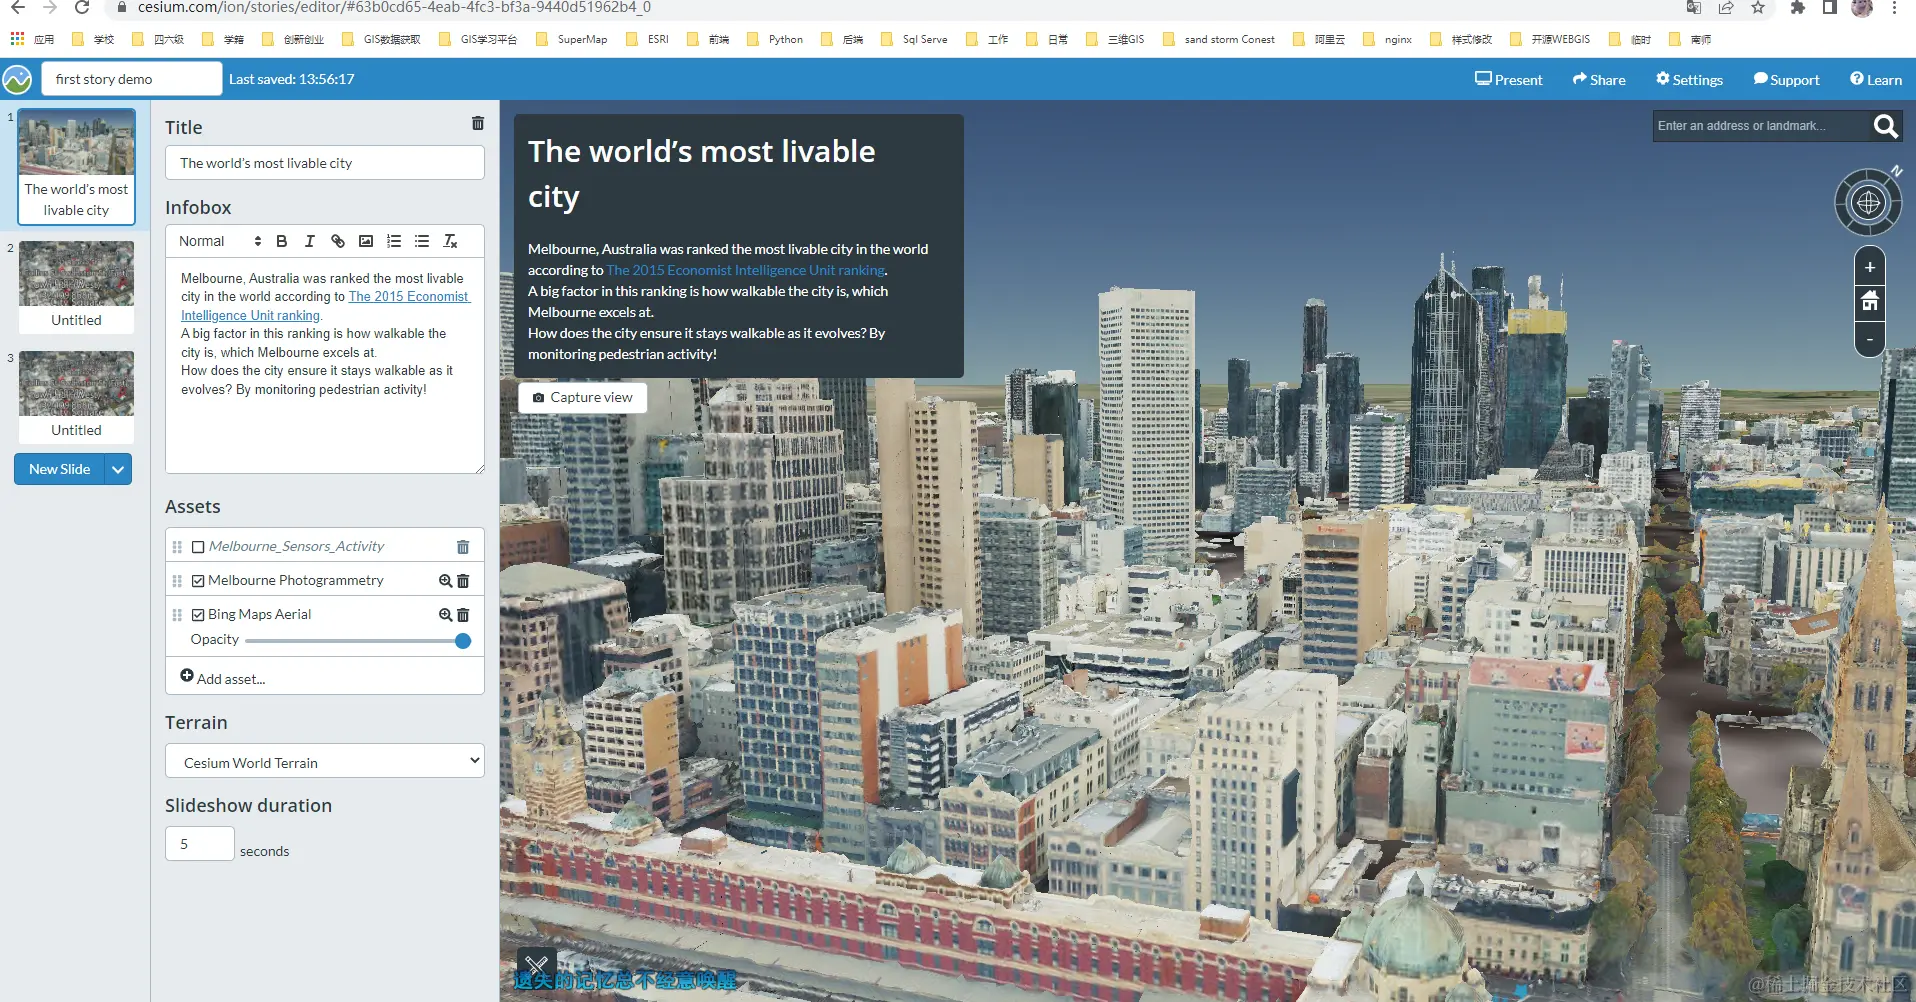This screenshot has width=1916, height=1002.
Task: Click the compass navigation control
Action: pos(1868,202)
